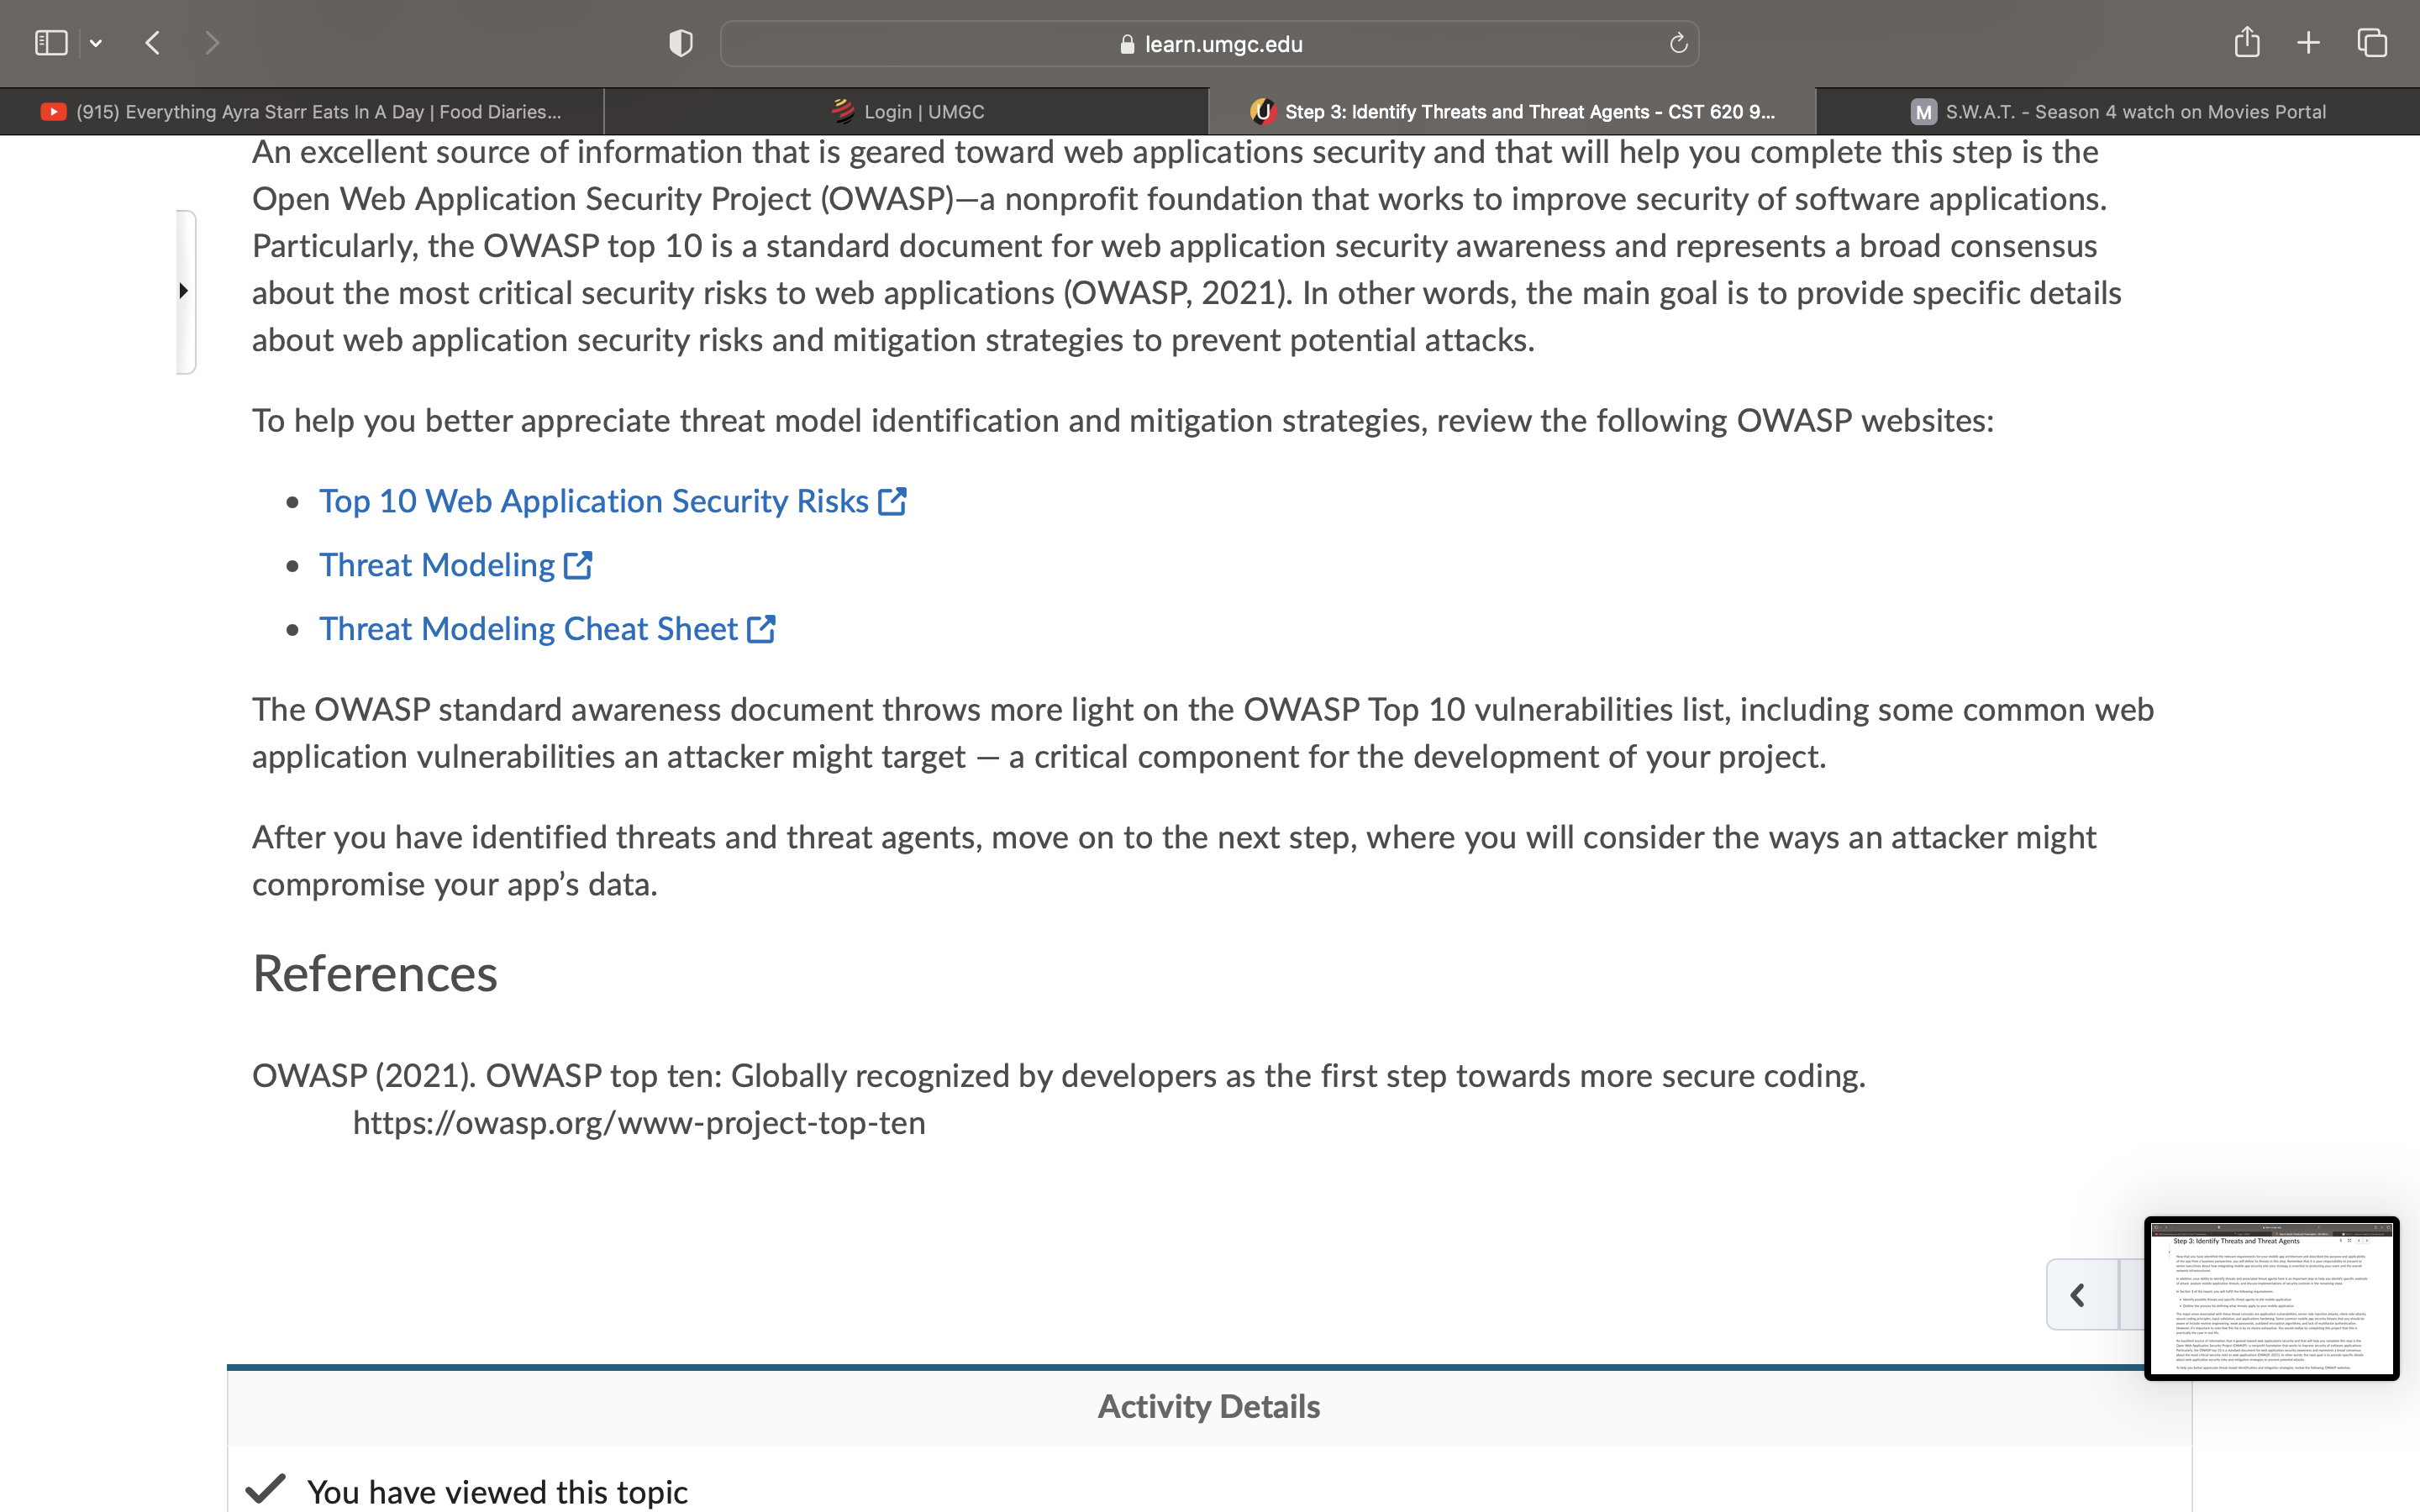Image resolution: width=2420 pixels, height=1512 pixels.
Task: Click the privacy report shield icon
Action: [x=681, y=43]
